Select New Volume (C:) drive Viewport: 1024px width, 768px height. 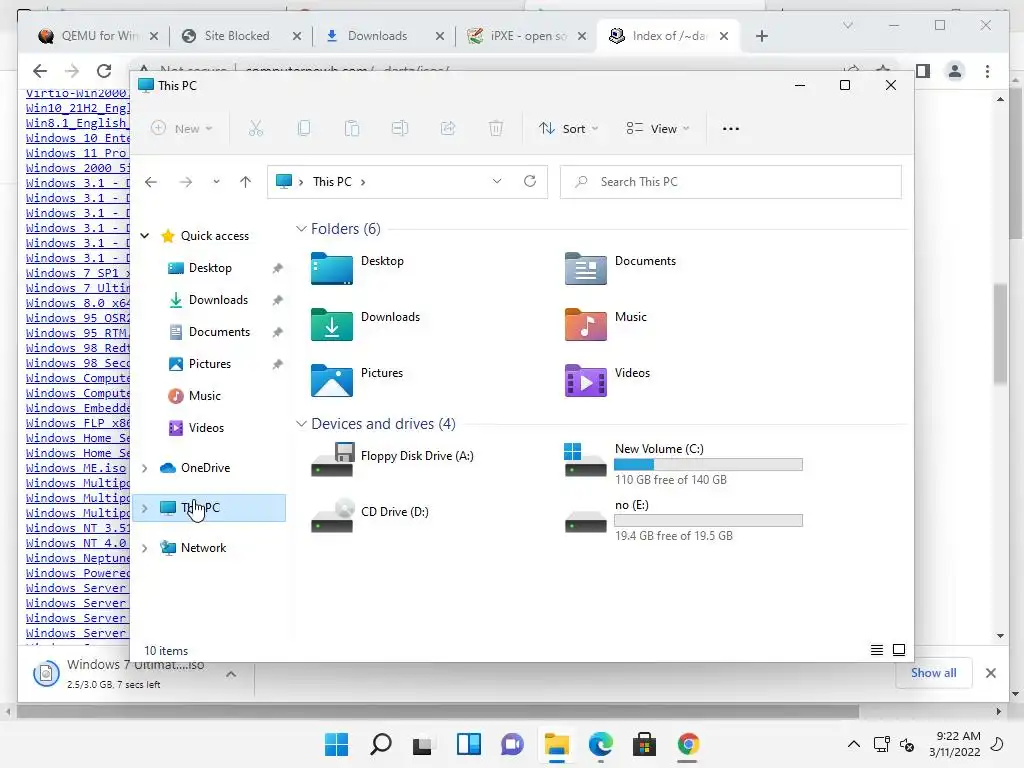click(x=683, y=464)
